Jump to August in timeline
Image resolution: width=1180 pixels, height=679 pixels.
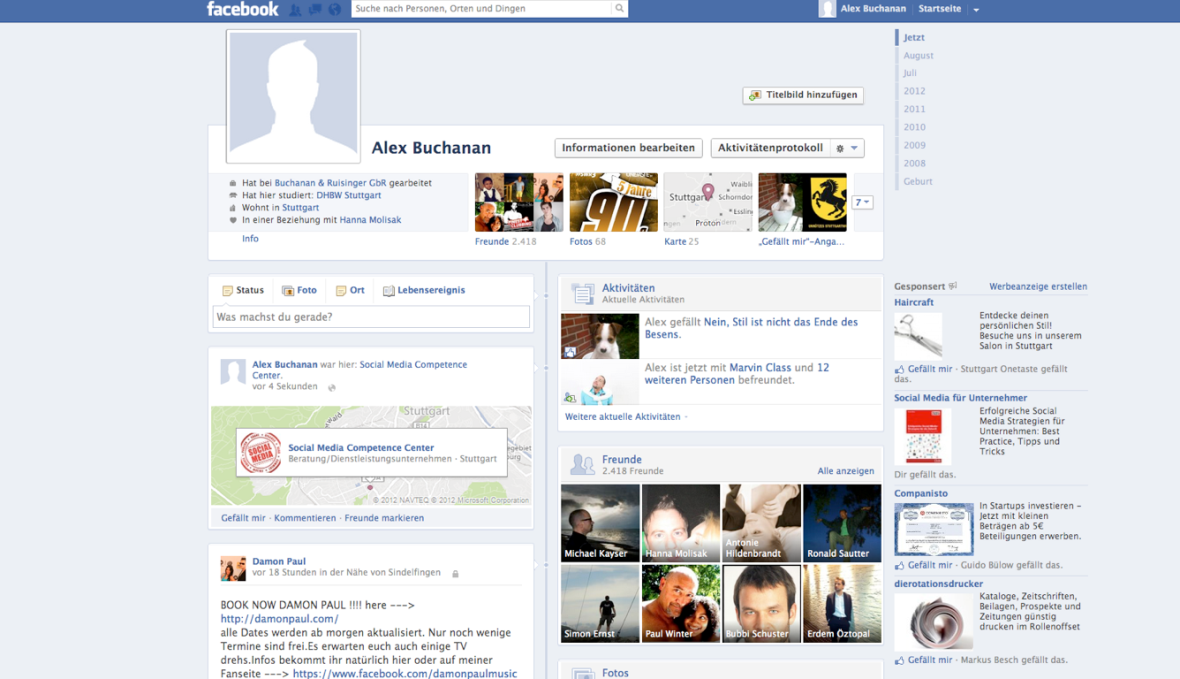tap(918, 55)
